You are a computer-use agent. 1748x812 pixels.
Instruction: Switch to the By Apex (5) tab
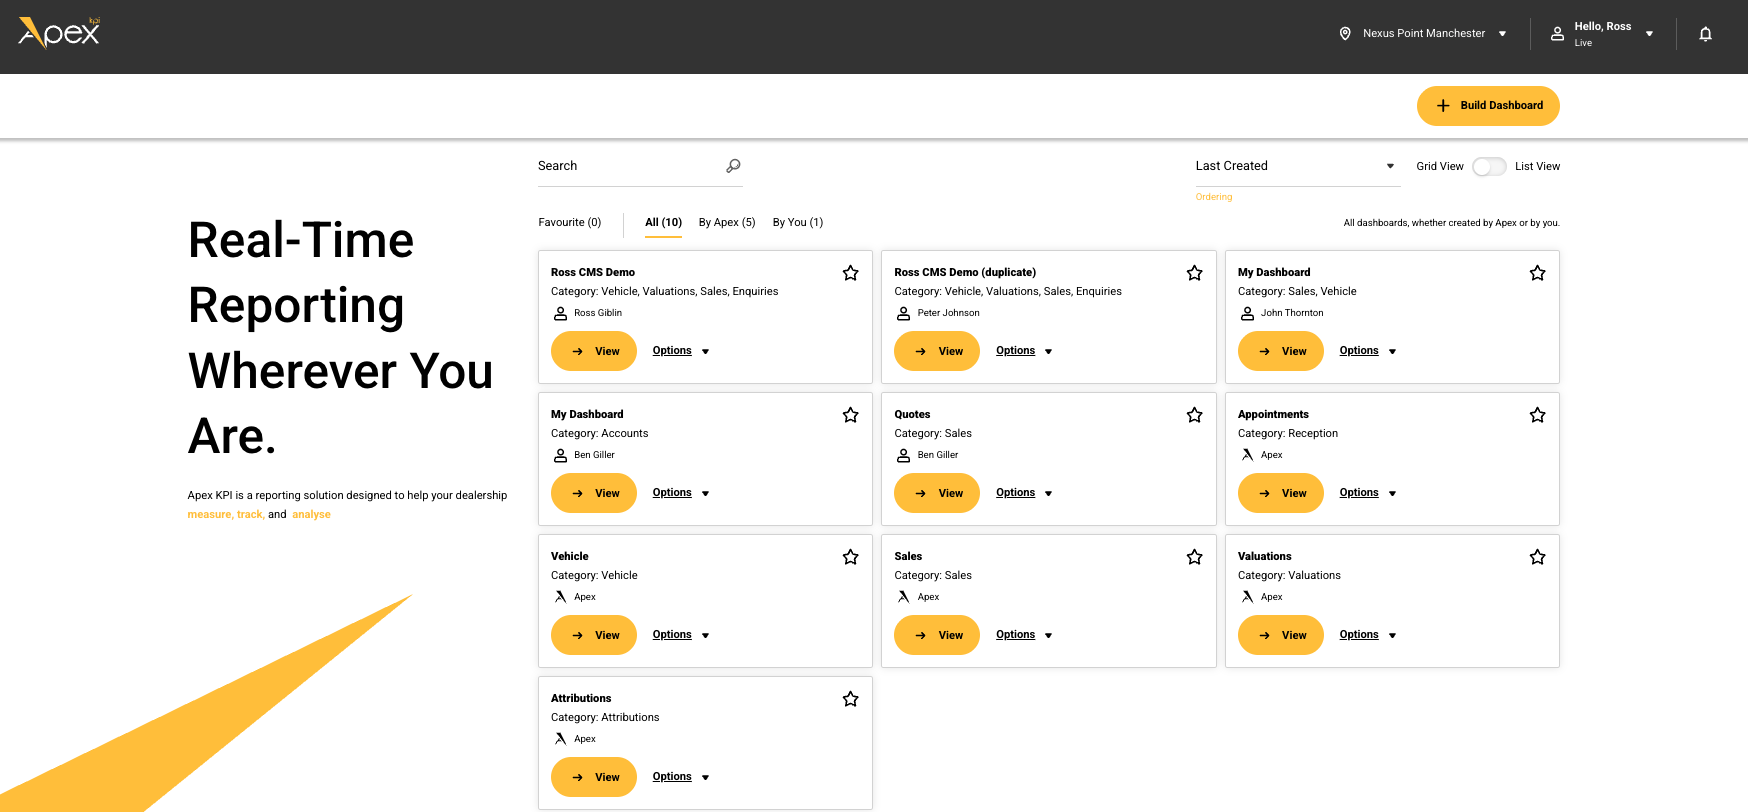click(x=727, y=222)
